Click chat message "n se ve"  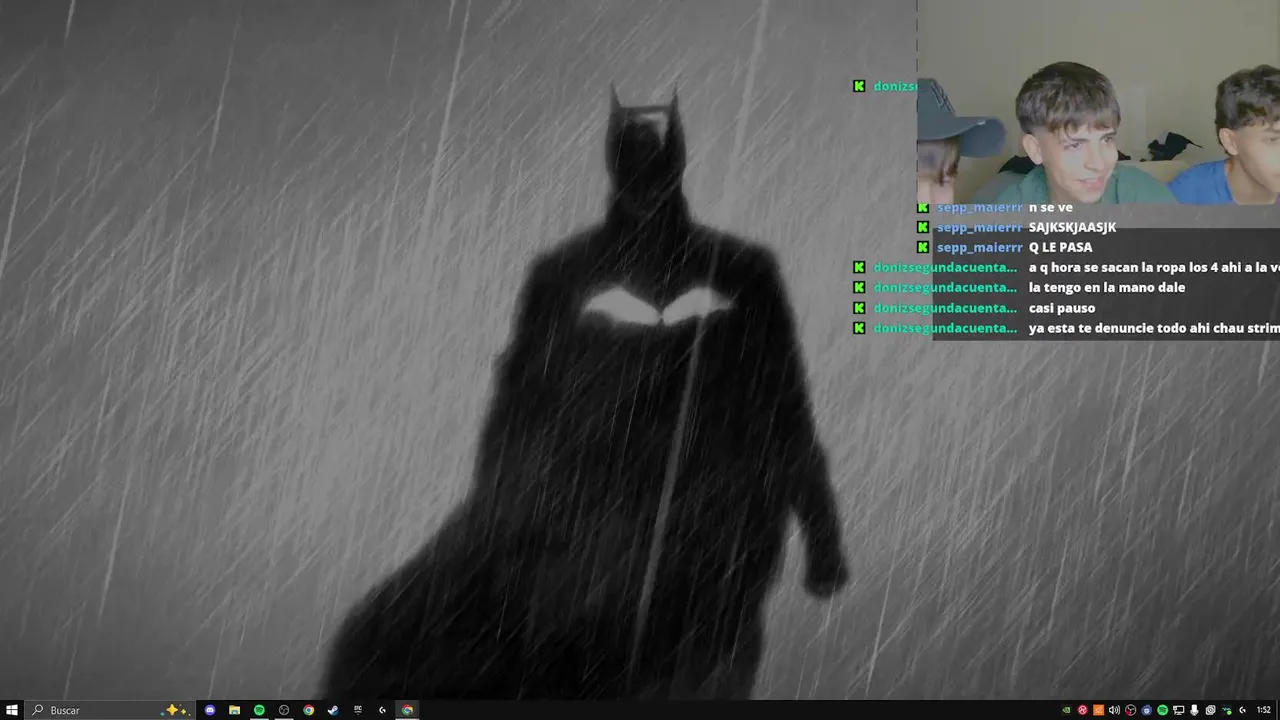(x=1050, y=207)
